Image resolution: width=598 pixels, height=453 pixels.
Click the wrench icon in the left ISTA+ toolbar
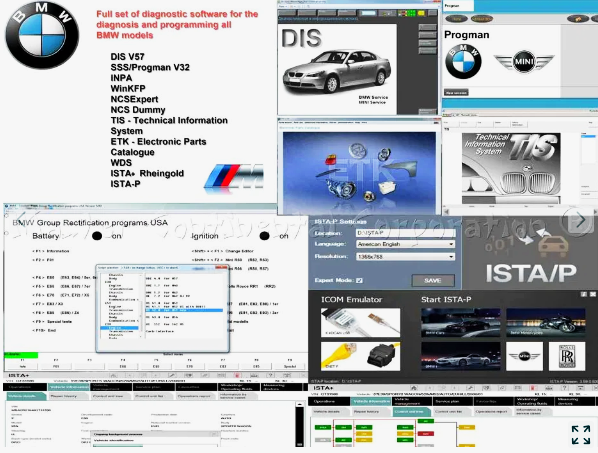172,376
